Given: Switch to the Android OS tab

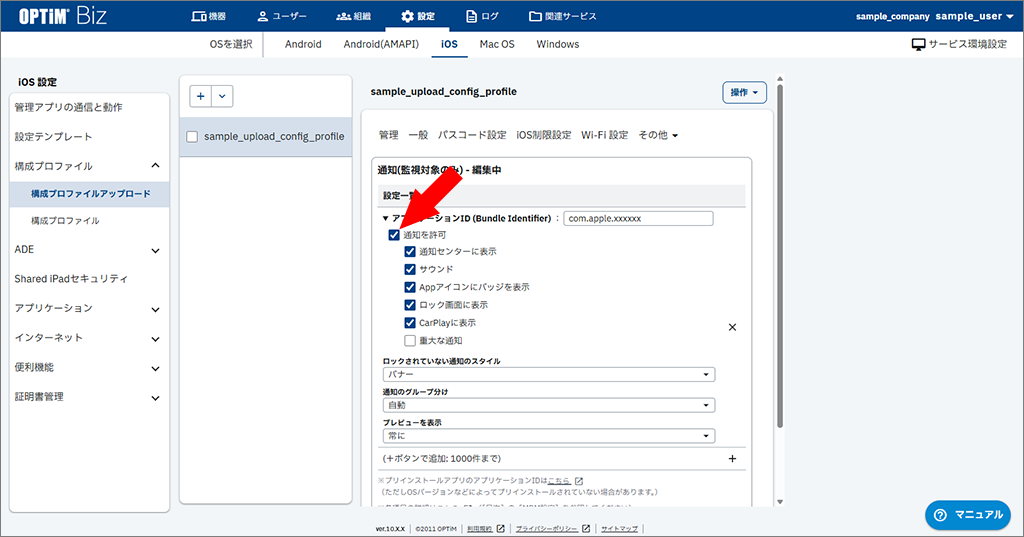Looking at the screenshot, I should 303,44.
